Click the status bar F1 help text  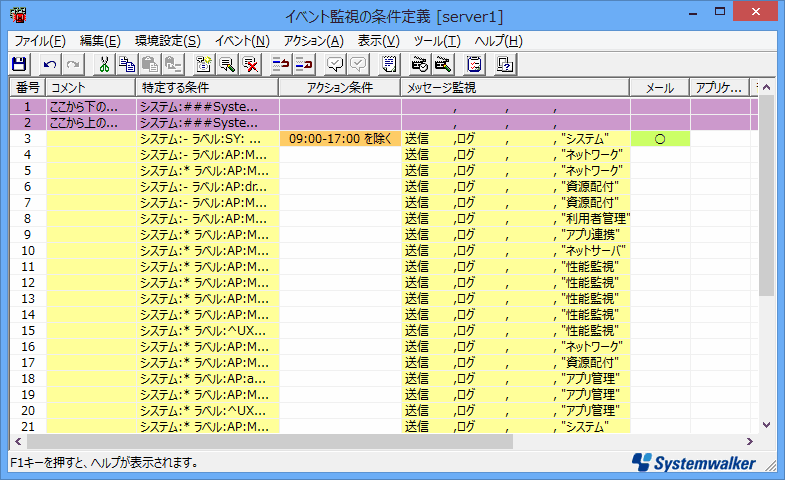pyautogui.click(x=104, y=462)
